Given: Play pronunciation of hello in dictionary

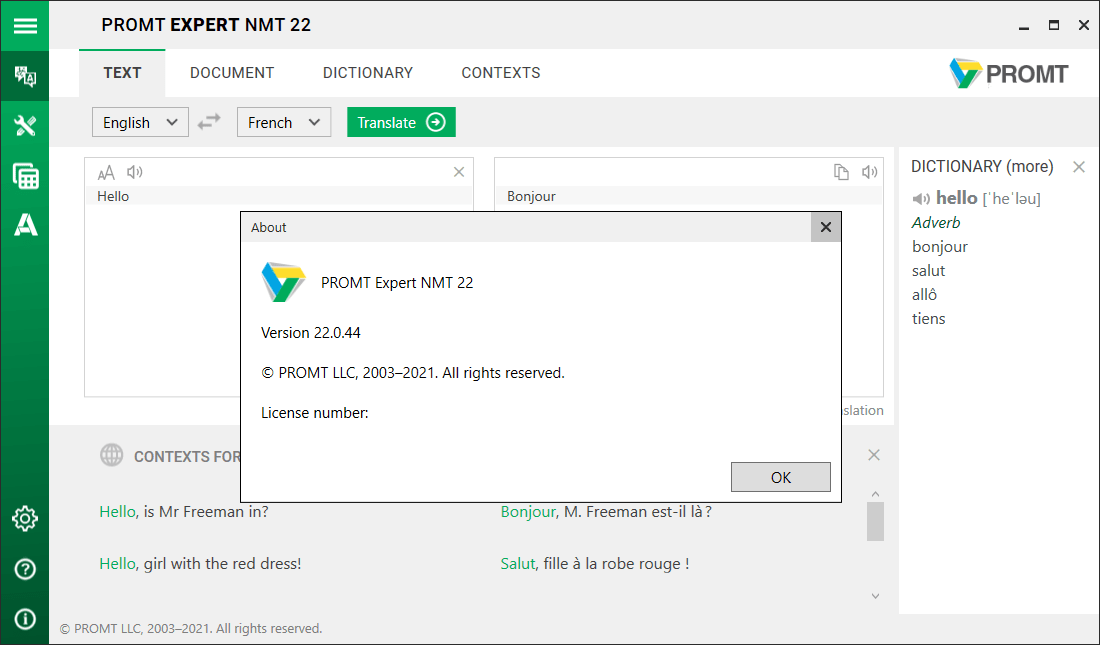Looking at the screenshot, I should tap(921, 199).
